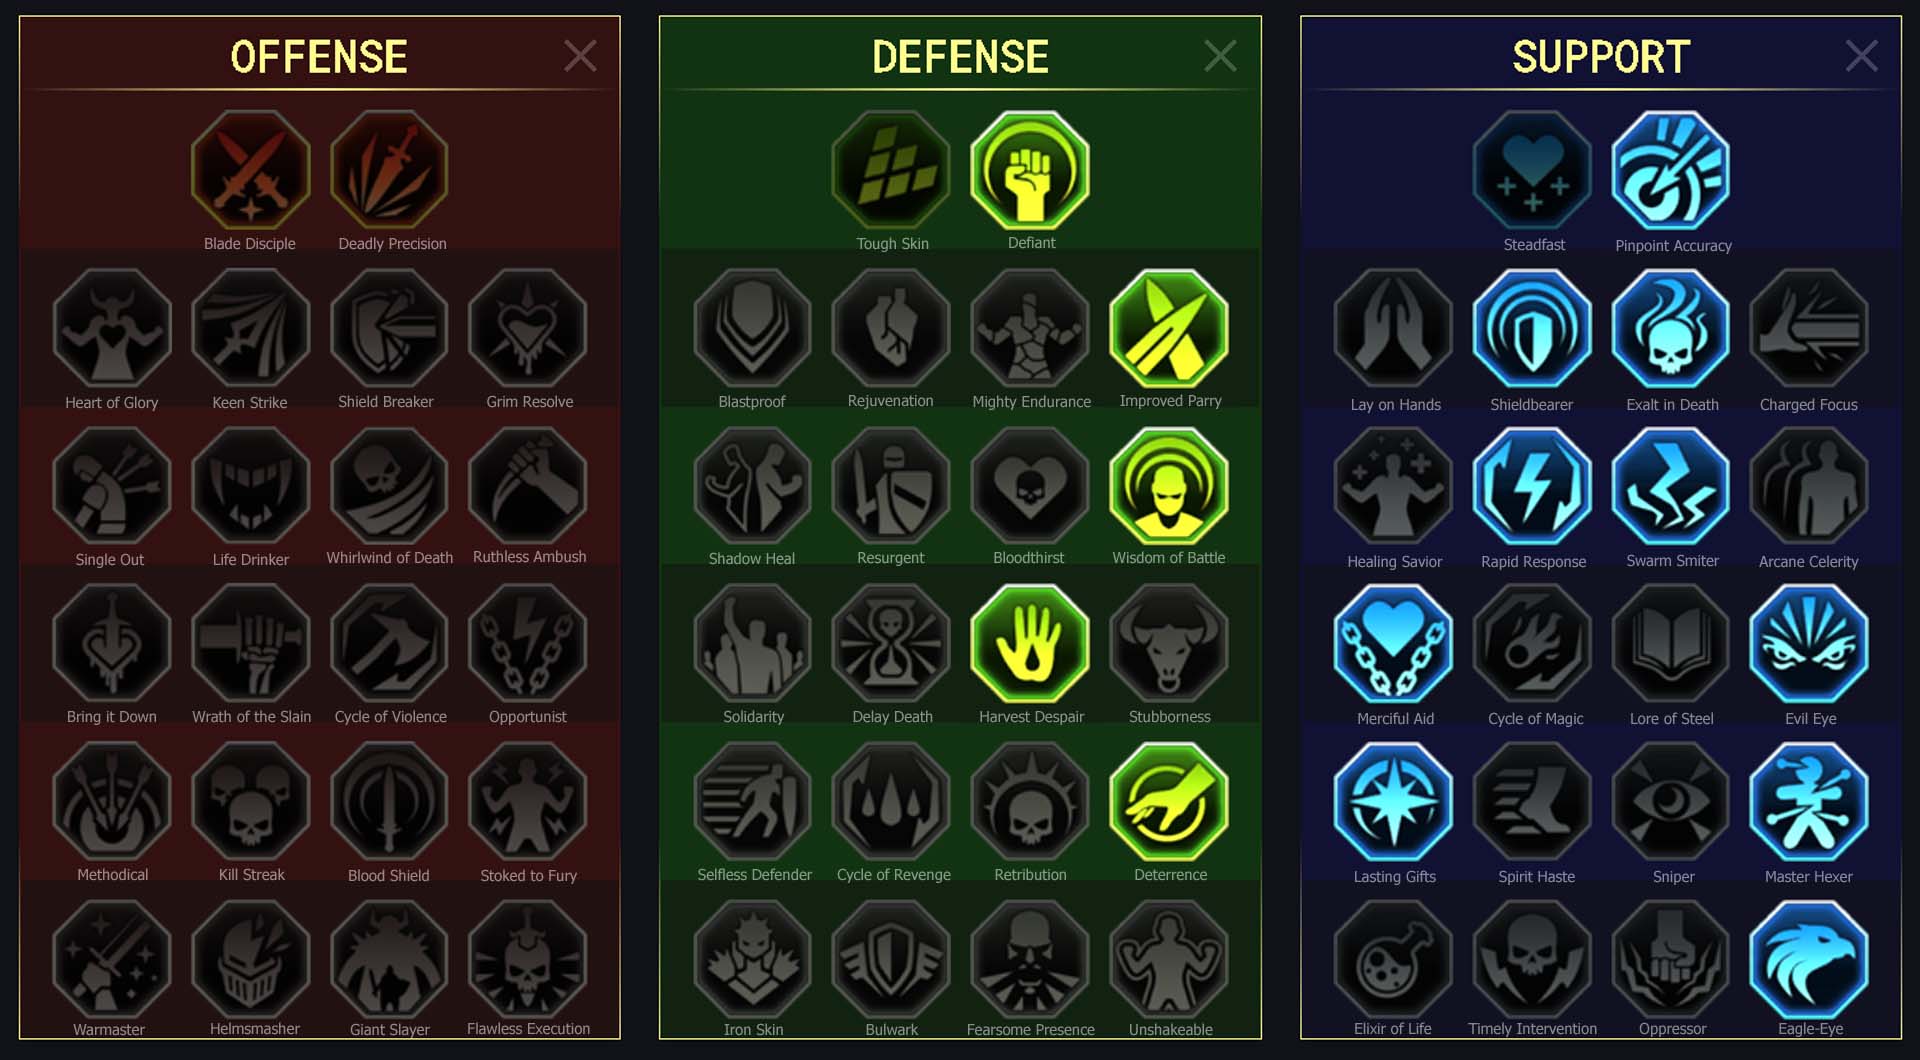Select the Blade Disciple mastery icon

point(250,170)
